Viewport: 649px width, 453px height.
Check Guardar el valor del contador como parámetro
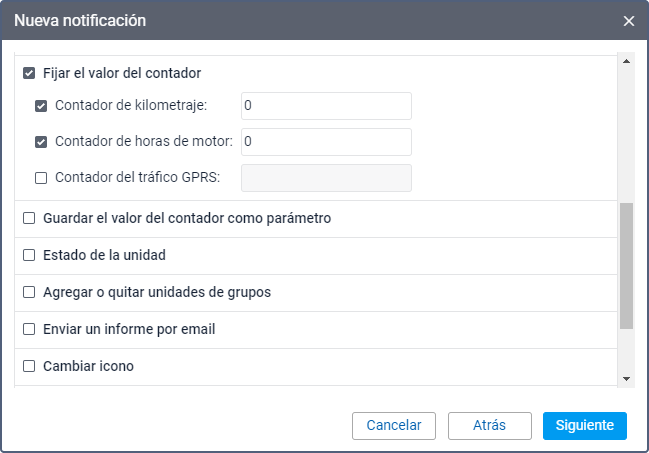coord(29,218)
